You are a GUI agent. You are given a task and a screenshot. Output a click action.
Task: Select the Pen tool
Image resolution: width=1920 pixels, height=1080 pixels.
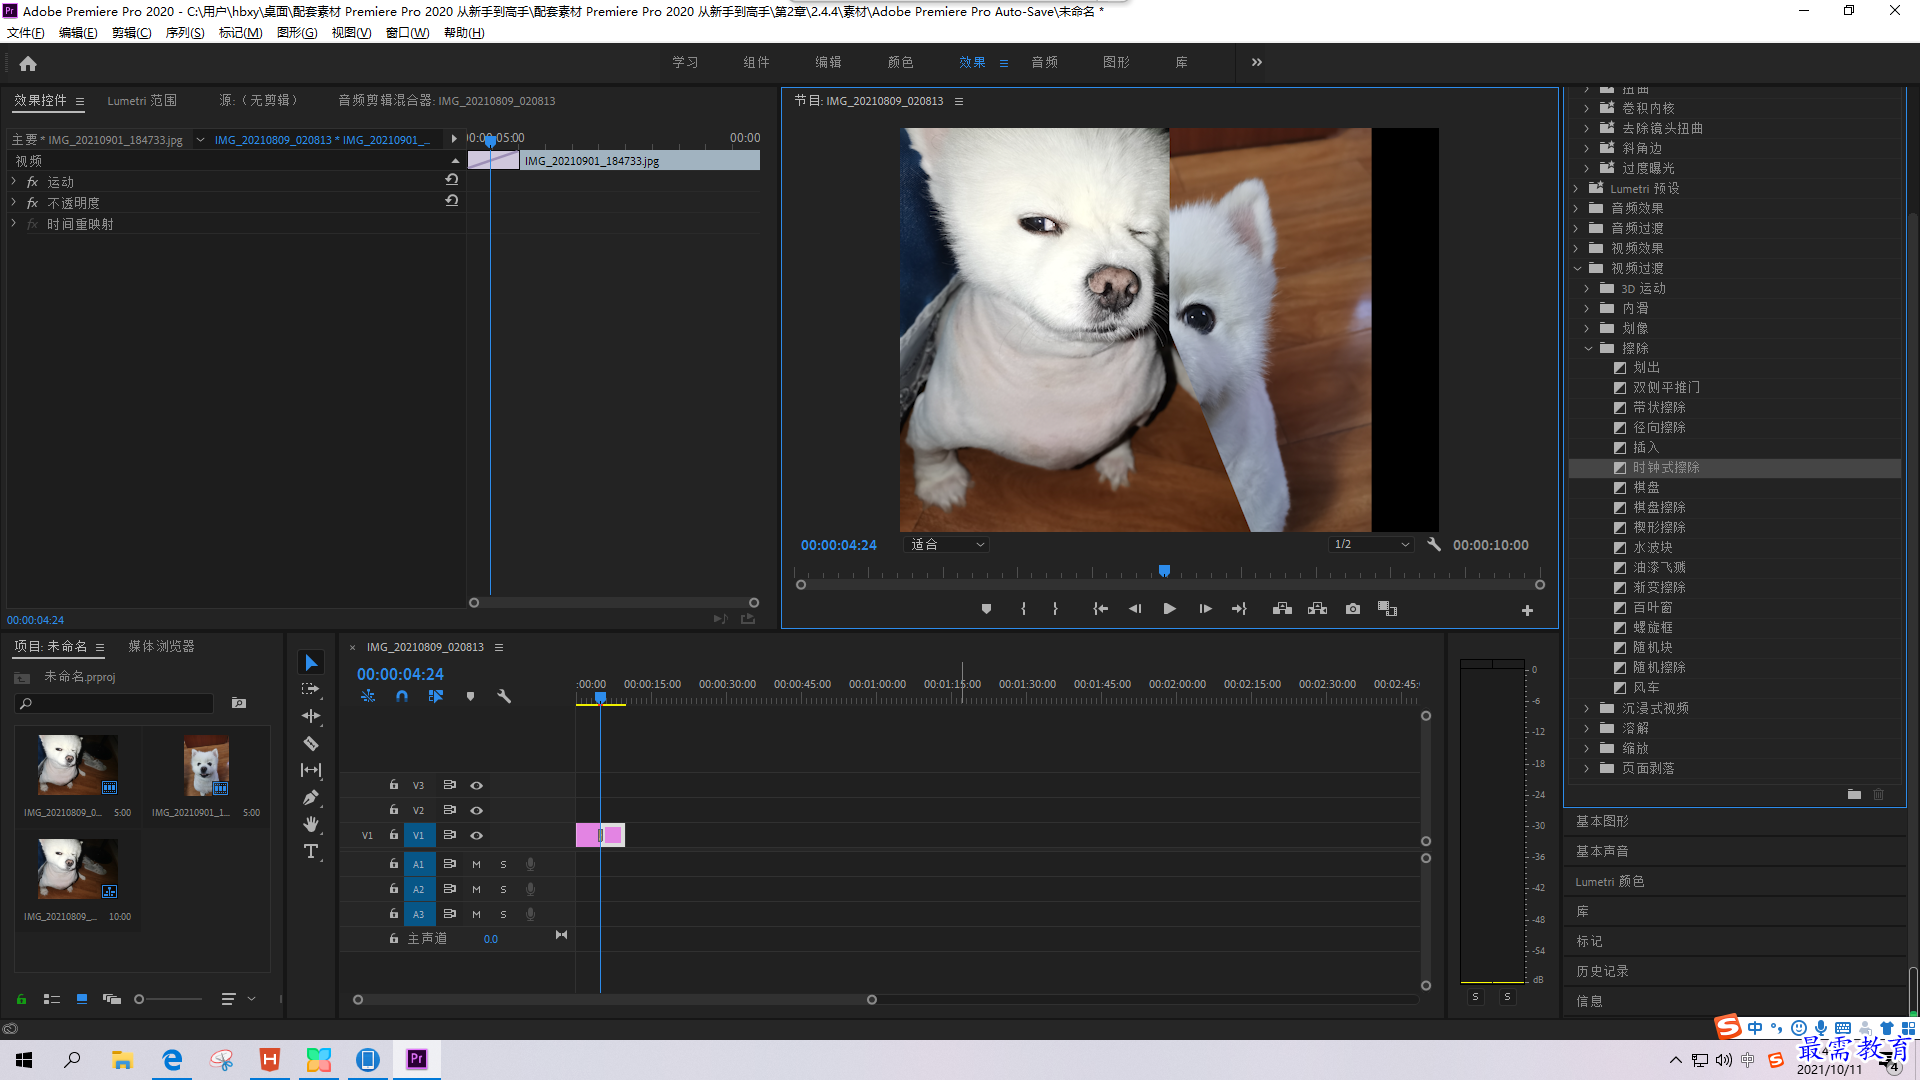[311, 797]
